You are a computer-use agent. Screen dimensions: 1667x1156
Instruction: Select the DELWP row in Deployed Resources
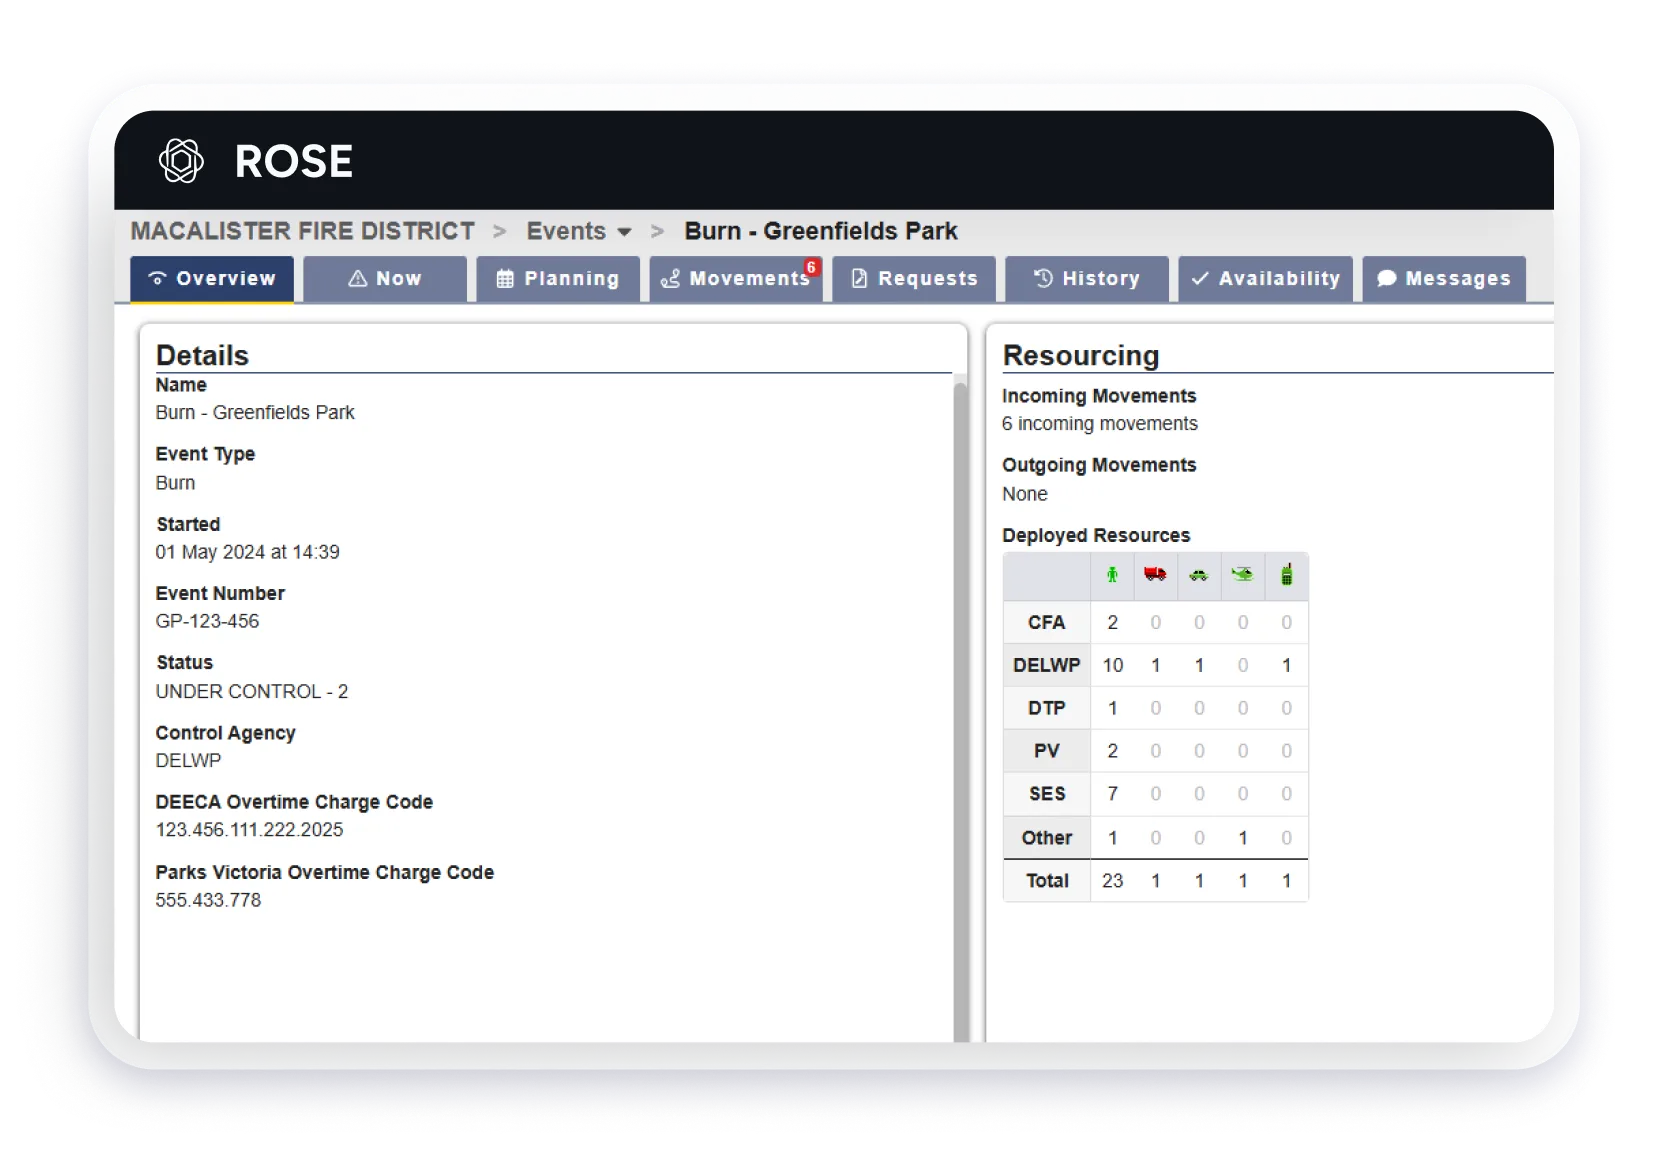coord(1045,665)
